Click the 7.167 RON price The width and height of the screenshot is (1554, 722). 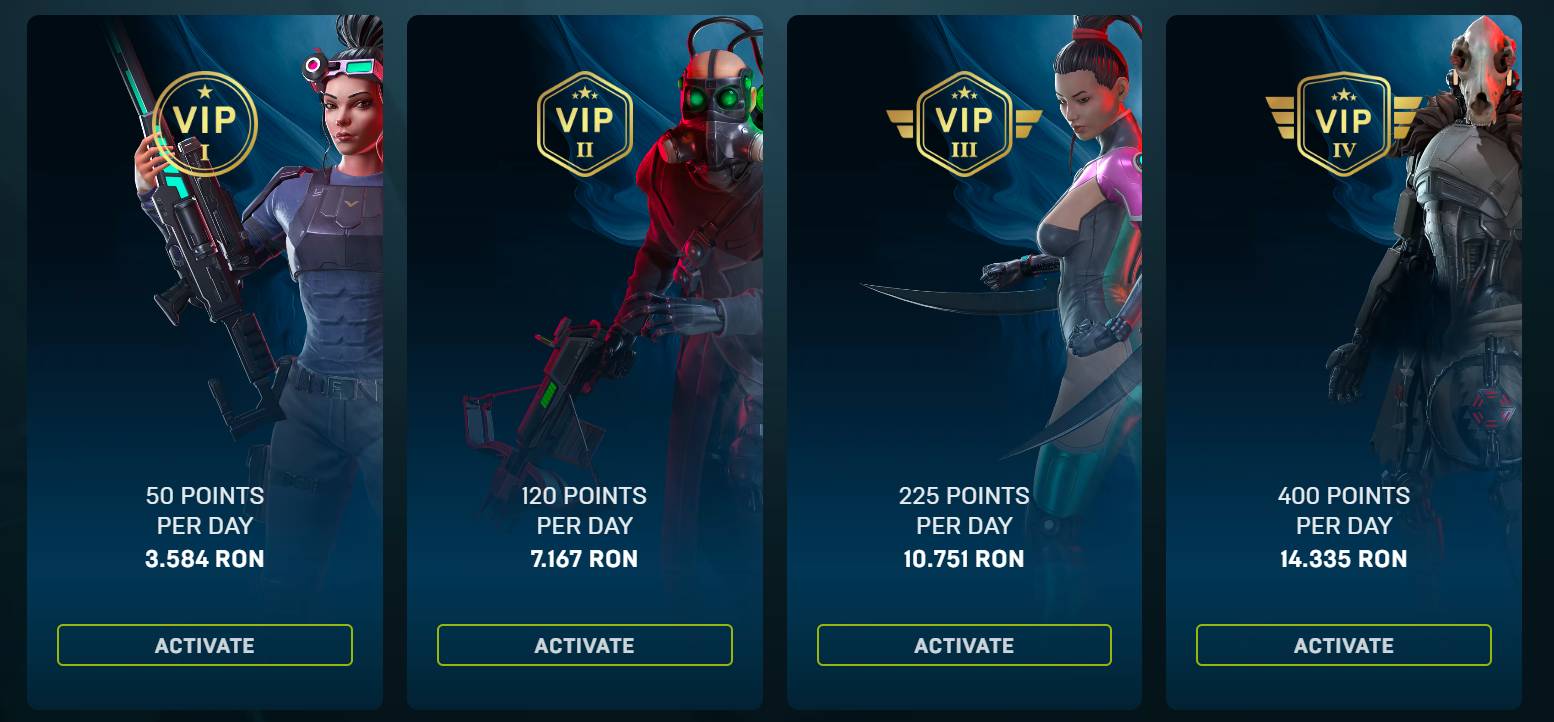(585, 558)
